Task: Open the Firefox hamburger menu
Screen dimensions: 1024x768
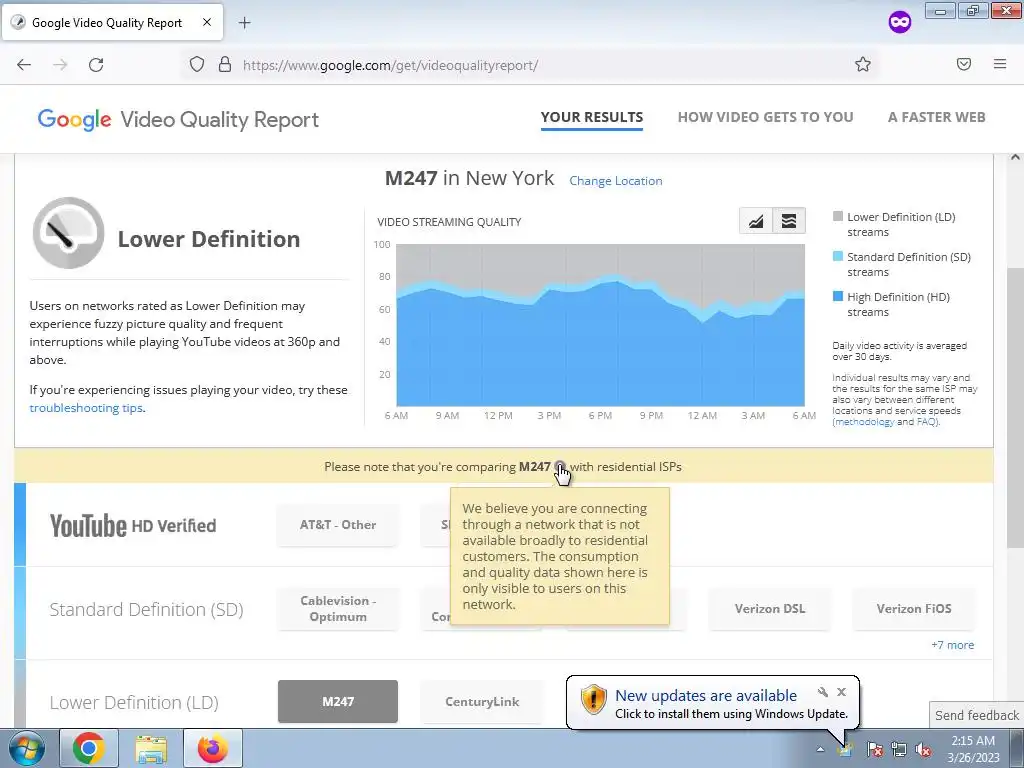Action: 1000,64
